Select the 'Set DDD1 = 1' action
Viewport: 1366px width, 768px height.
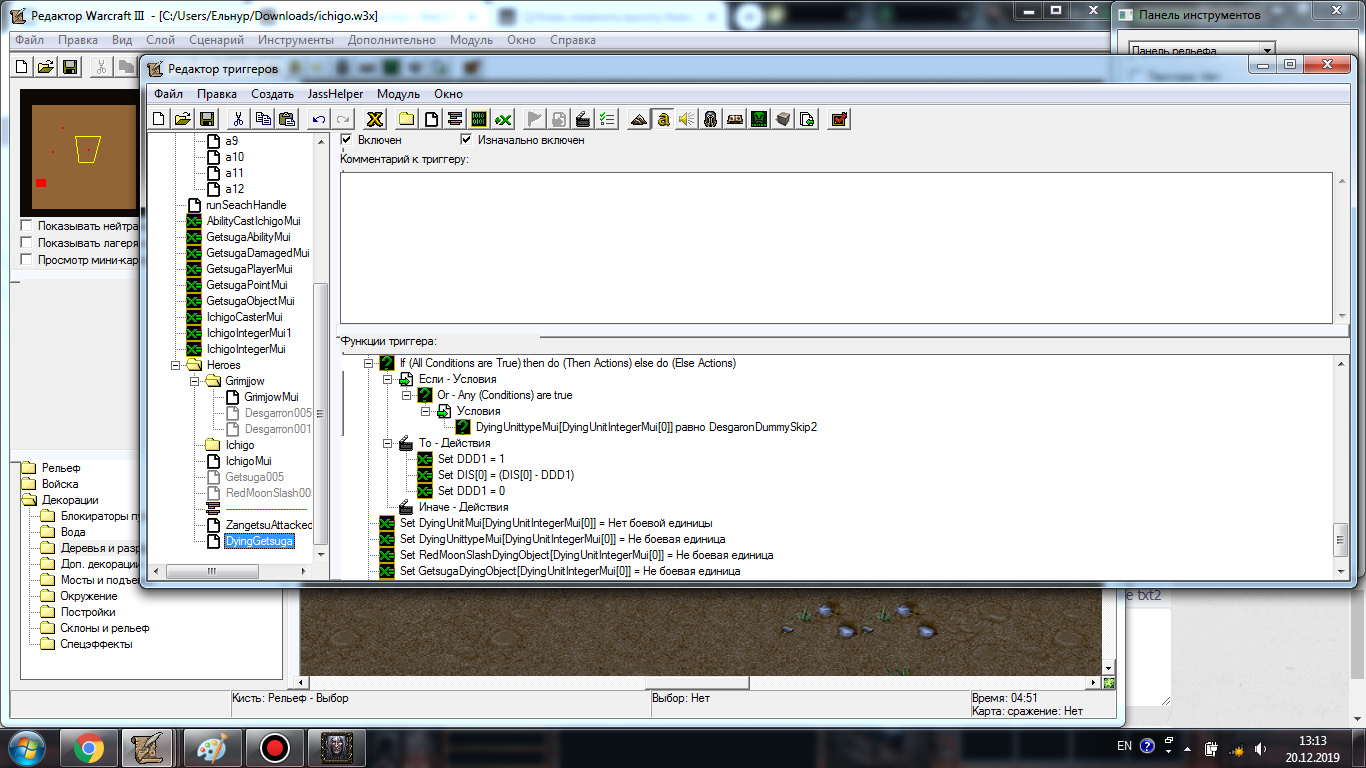(470, 459)
